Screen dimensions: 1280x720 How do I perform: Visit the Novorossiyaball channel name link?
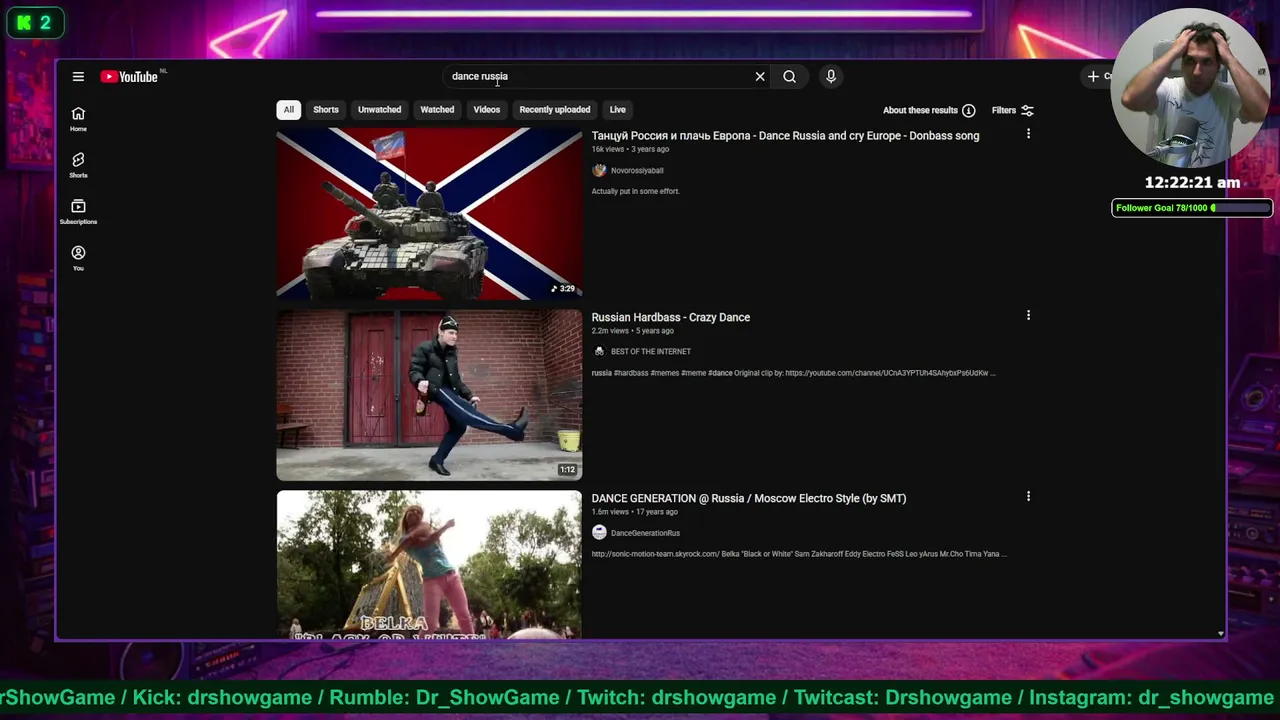[x=637, y=171]
